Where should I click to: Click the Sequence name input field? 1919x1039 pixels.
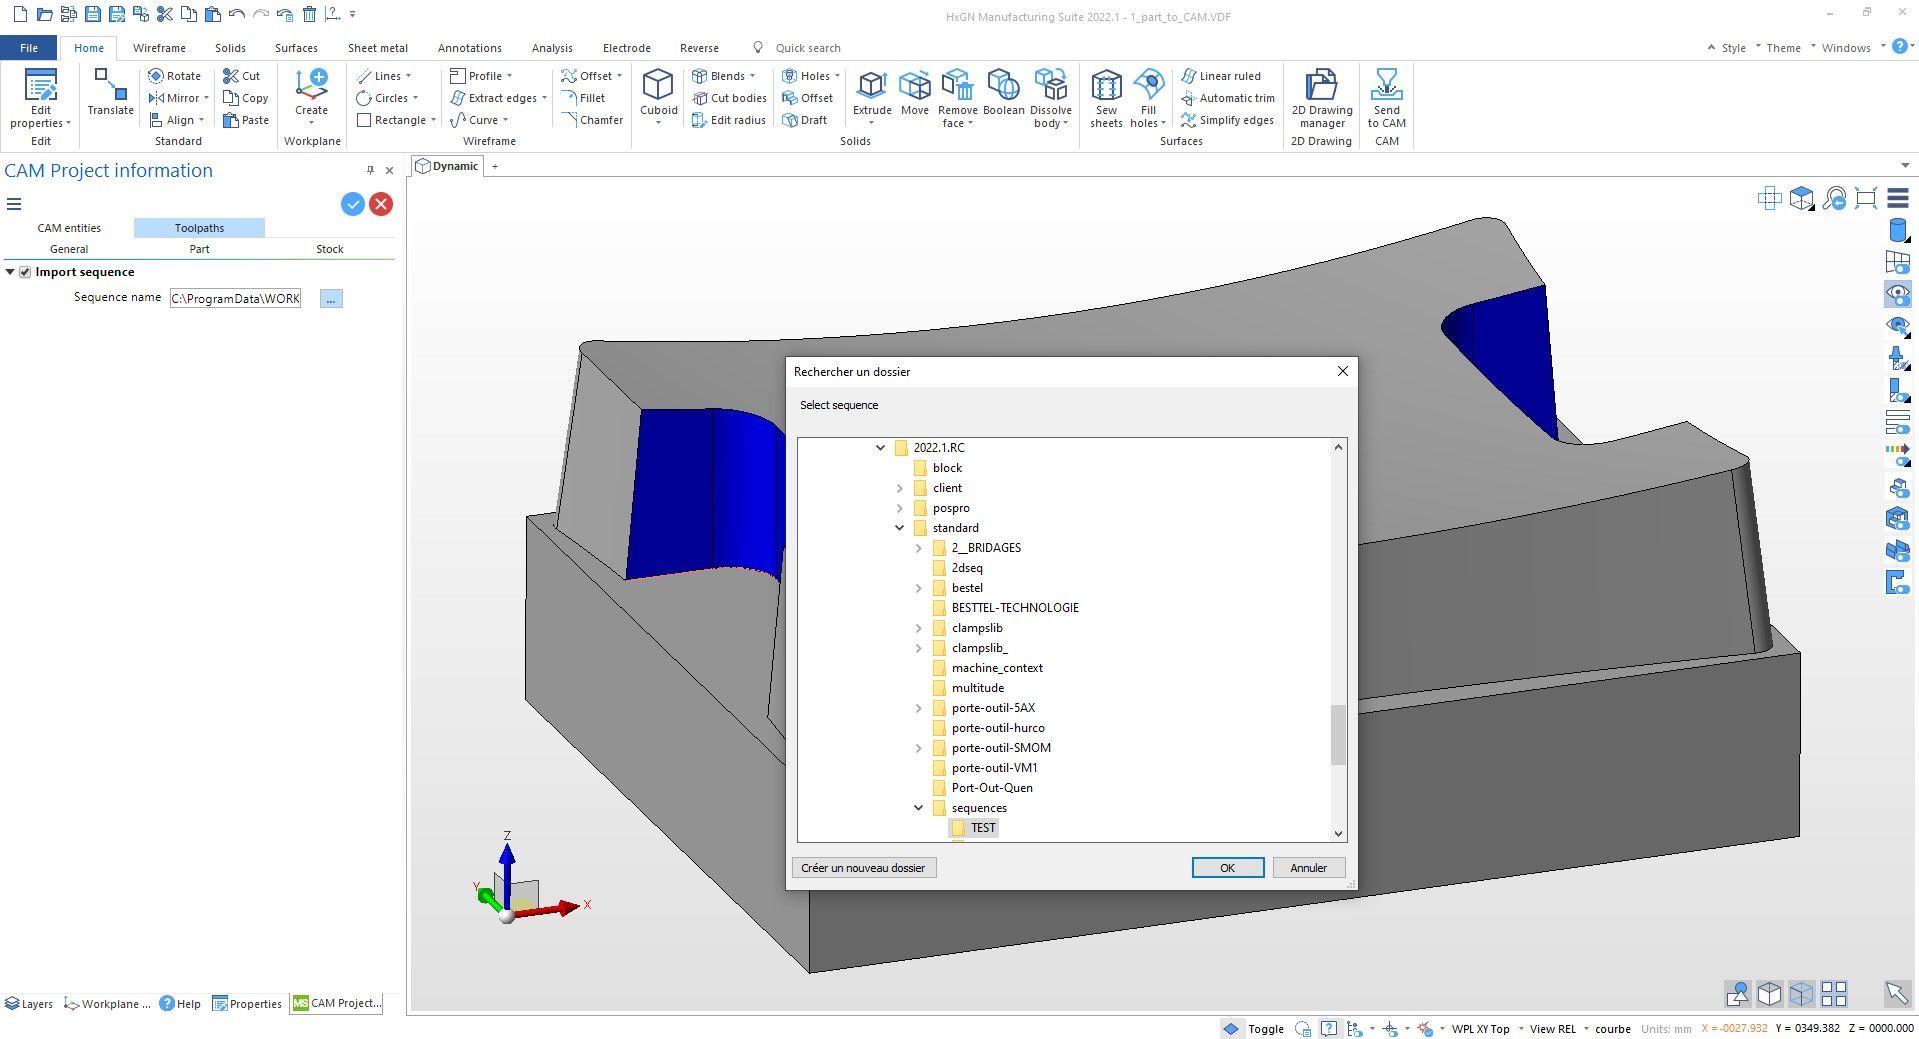[236, 298]
